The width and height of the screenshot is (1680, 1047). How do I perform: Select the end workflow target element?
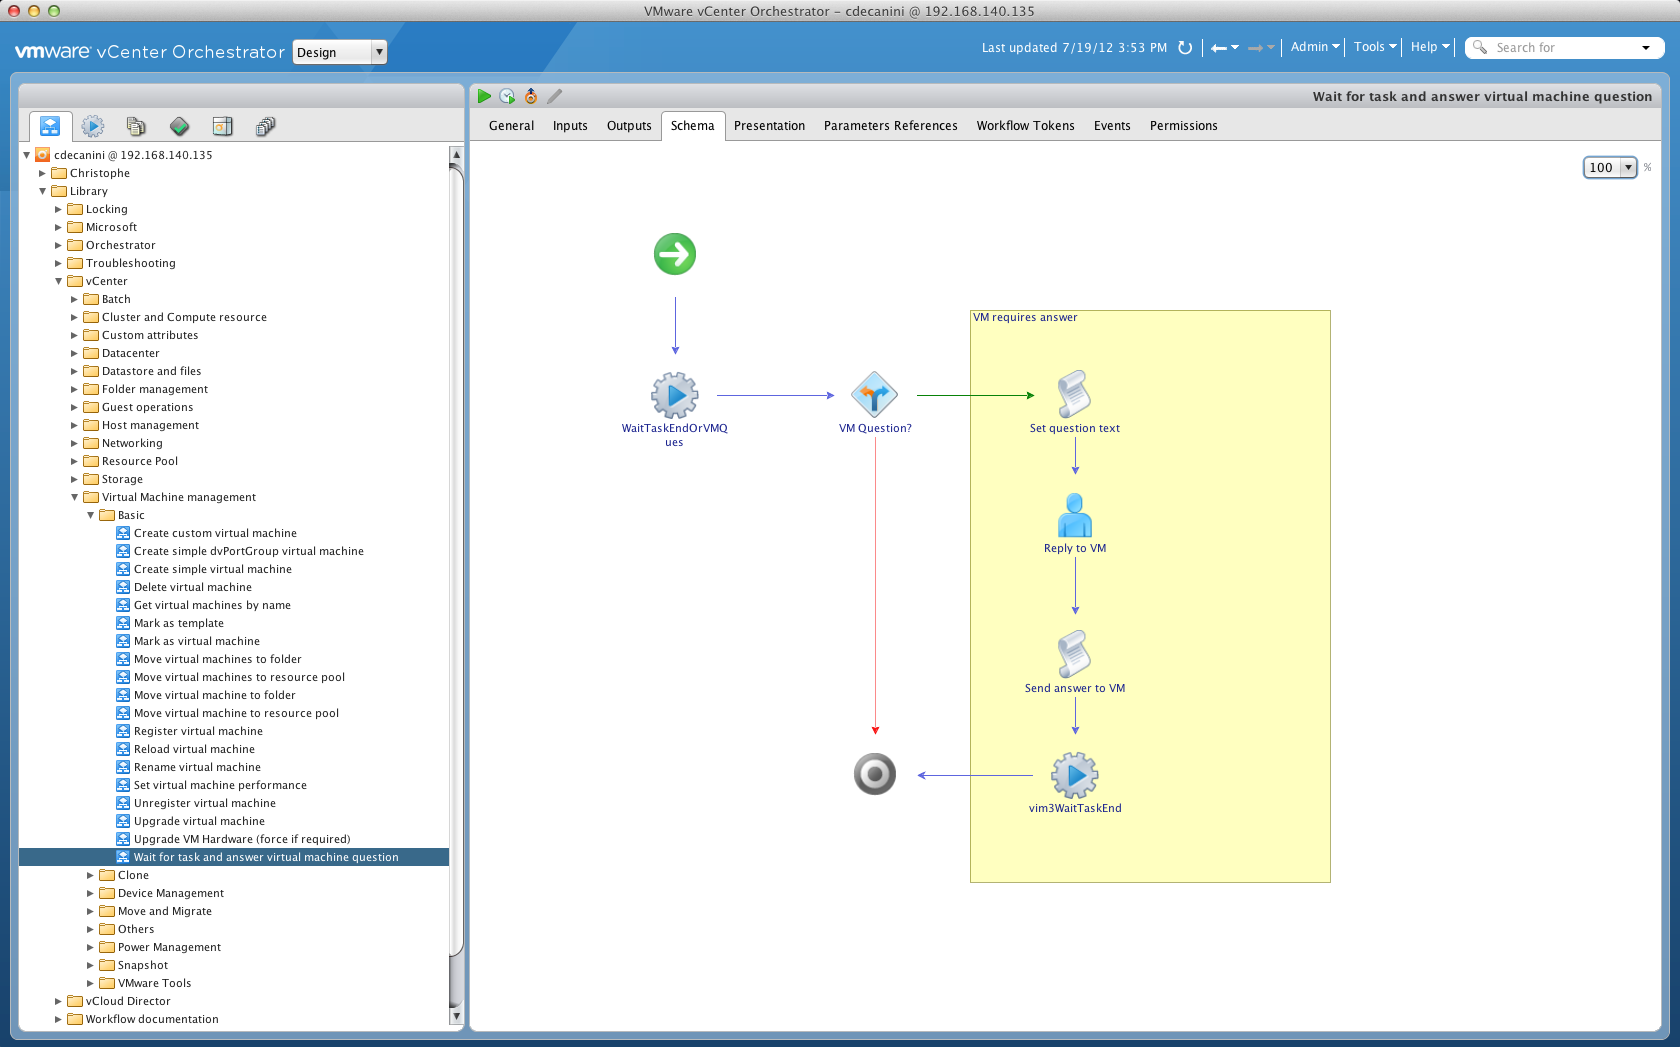pyautogui.click(x=875, y=774)
